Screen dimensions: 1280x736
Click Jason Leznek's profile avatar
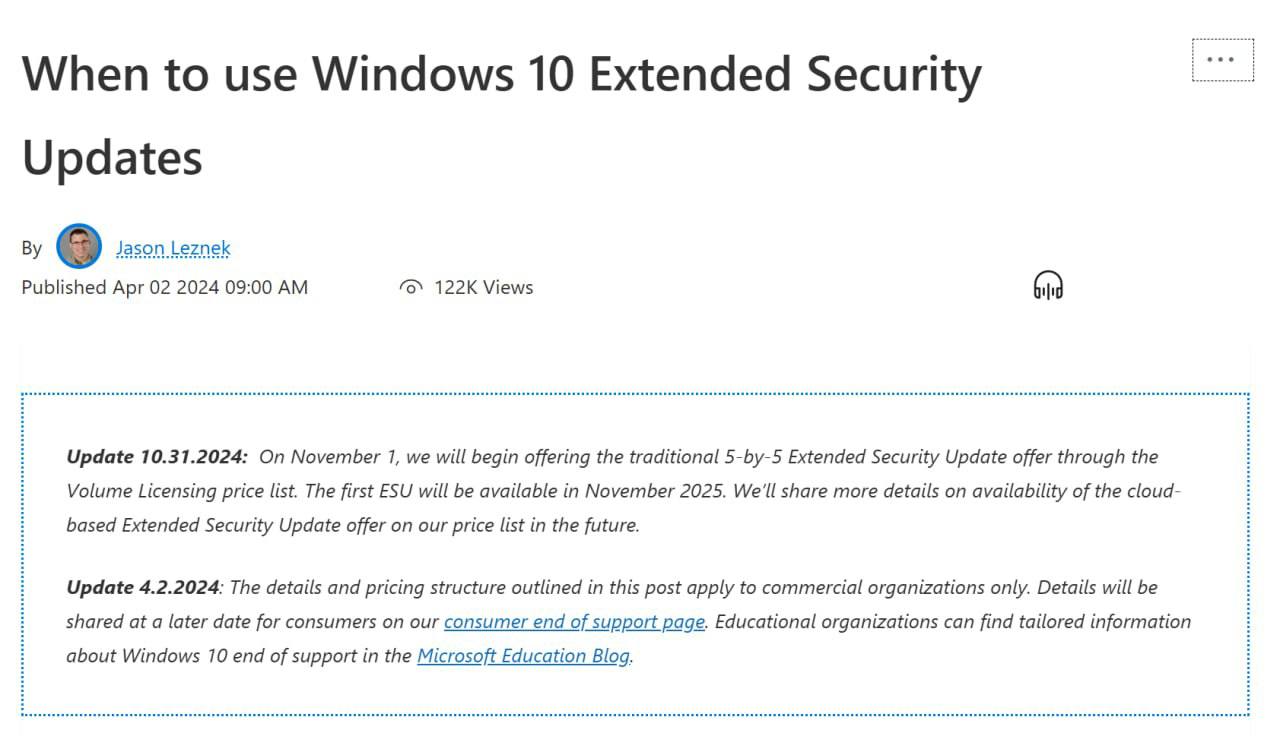(x=79, y=246)
